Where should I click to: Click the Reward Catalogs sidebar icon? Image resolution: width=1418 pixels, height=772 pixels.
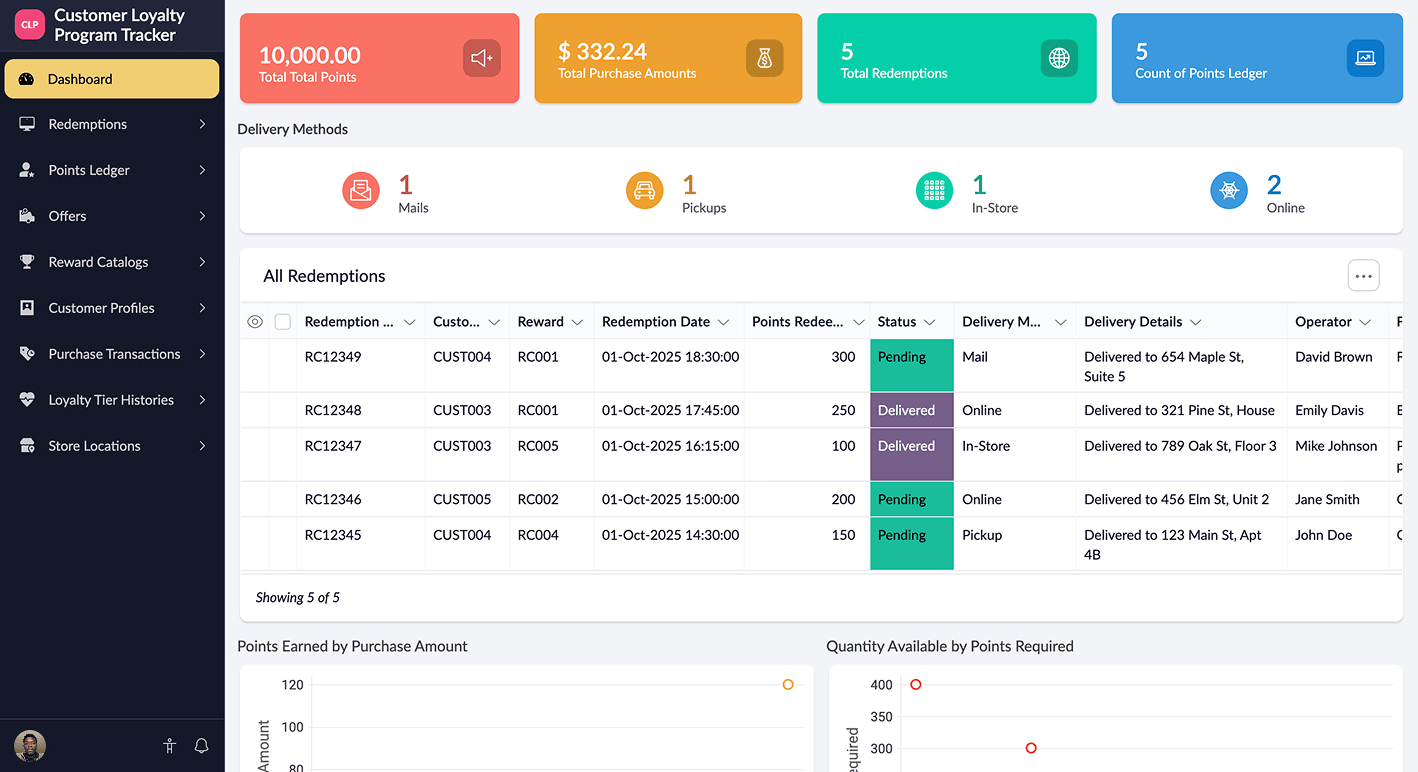tap(26, 261)
